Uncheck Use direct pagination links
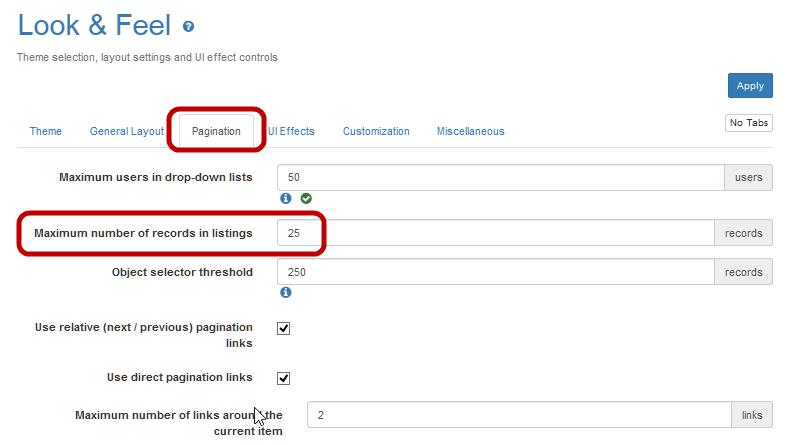 pyautogui.click(x=283, y=378)
